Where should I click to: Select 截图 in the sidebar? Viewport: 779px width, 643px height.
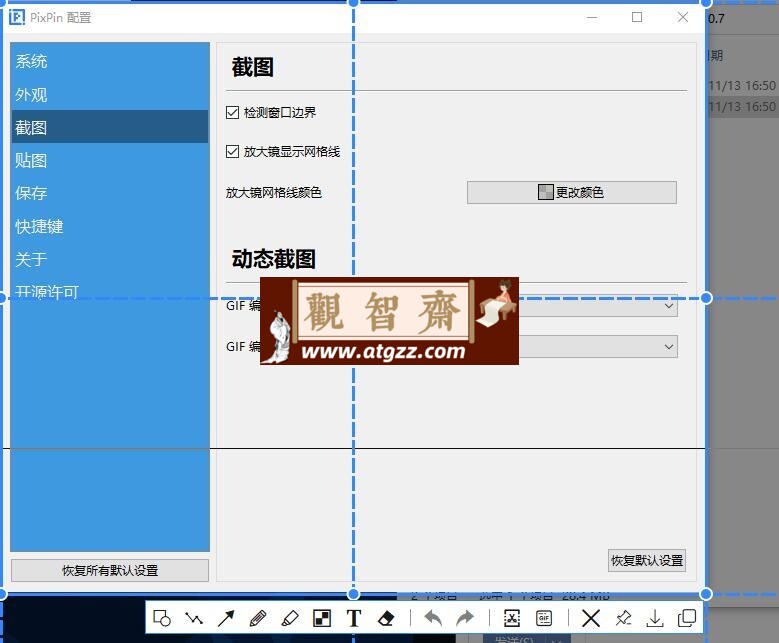(110, 127)
